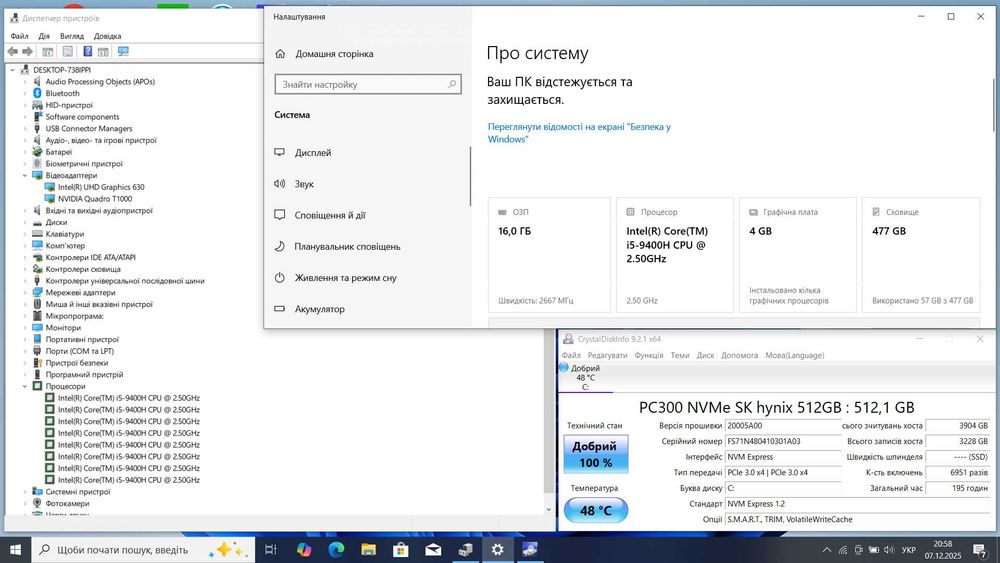The height and width of the screenshot is (563, 1000).
Task: Collapse the DESKTOP-738IPPI root node
Action: [13, 69]
